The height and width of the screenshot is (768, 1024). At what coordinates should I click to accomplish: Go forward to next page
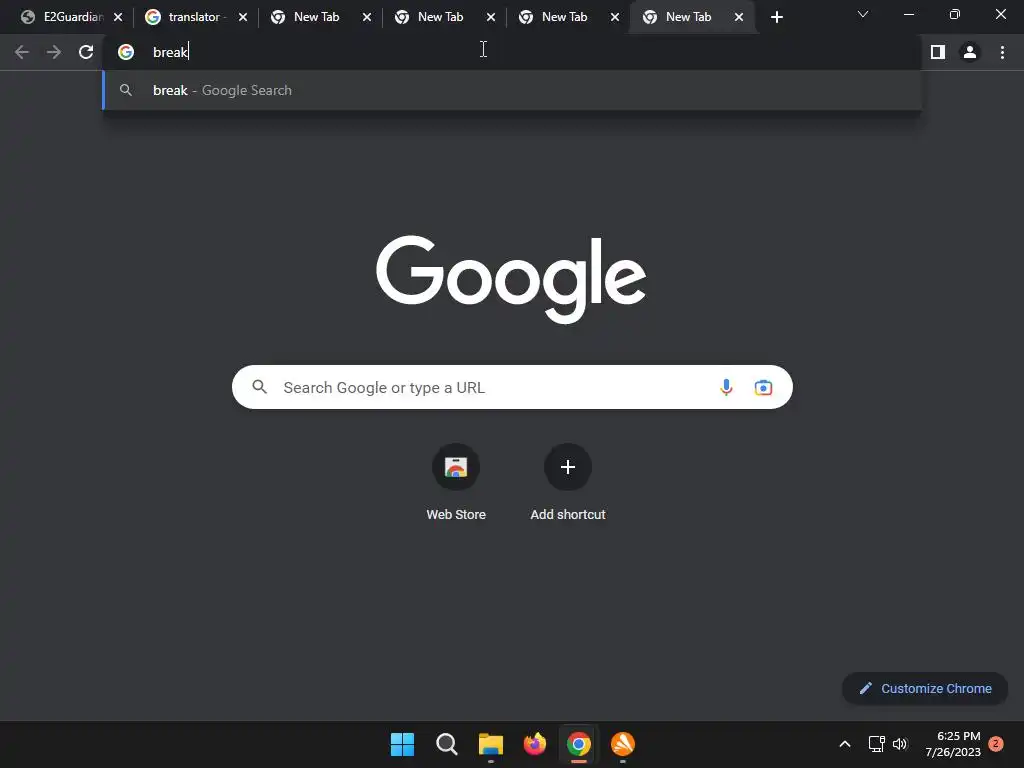pos(54,52)
